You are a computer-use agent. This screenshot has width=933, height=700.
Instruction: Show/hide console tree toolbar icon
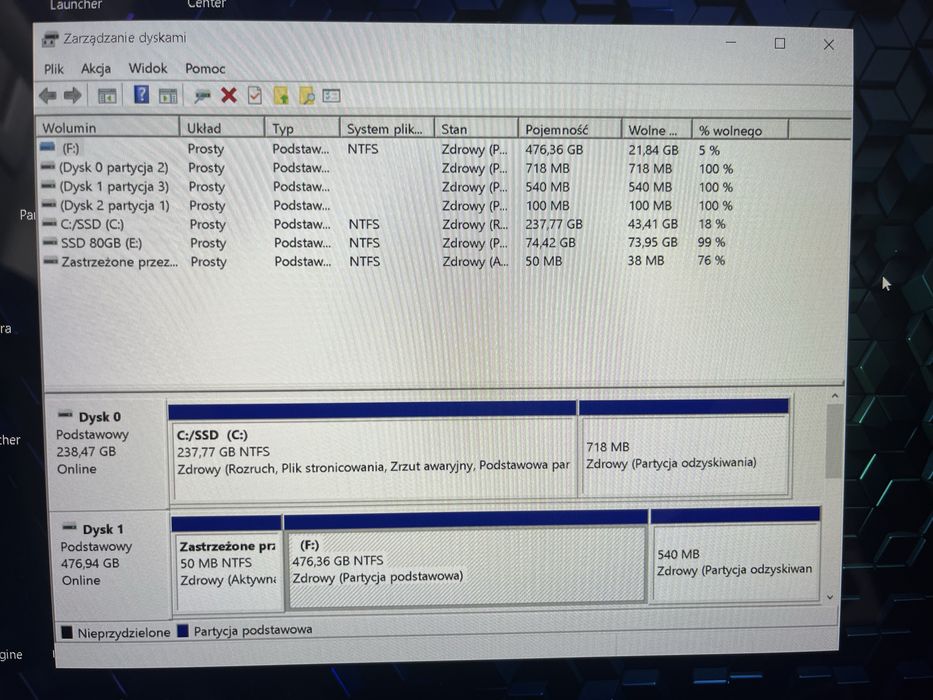point(107,95)
